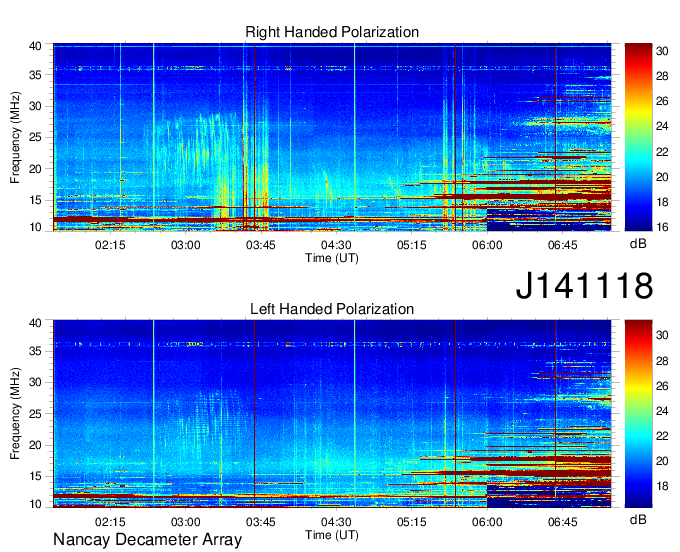The image size is (680, 552).
Task: Click the 05:15 time tick of Right Handed plot
Action: pos(412,245)
